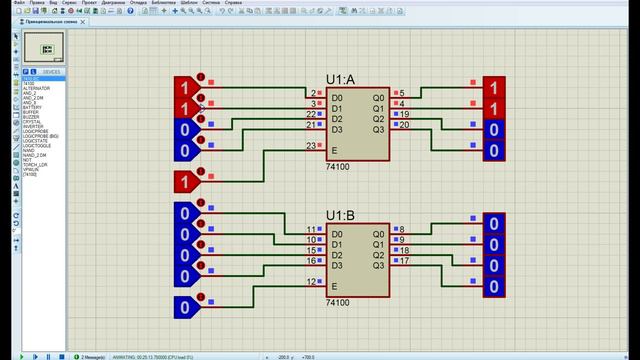Click the logic probe on U1:A Q0

(x=494, y=87)
